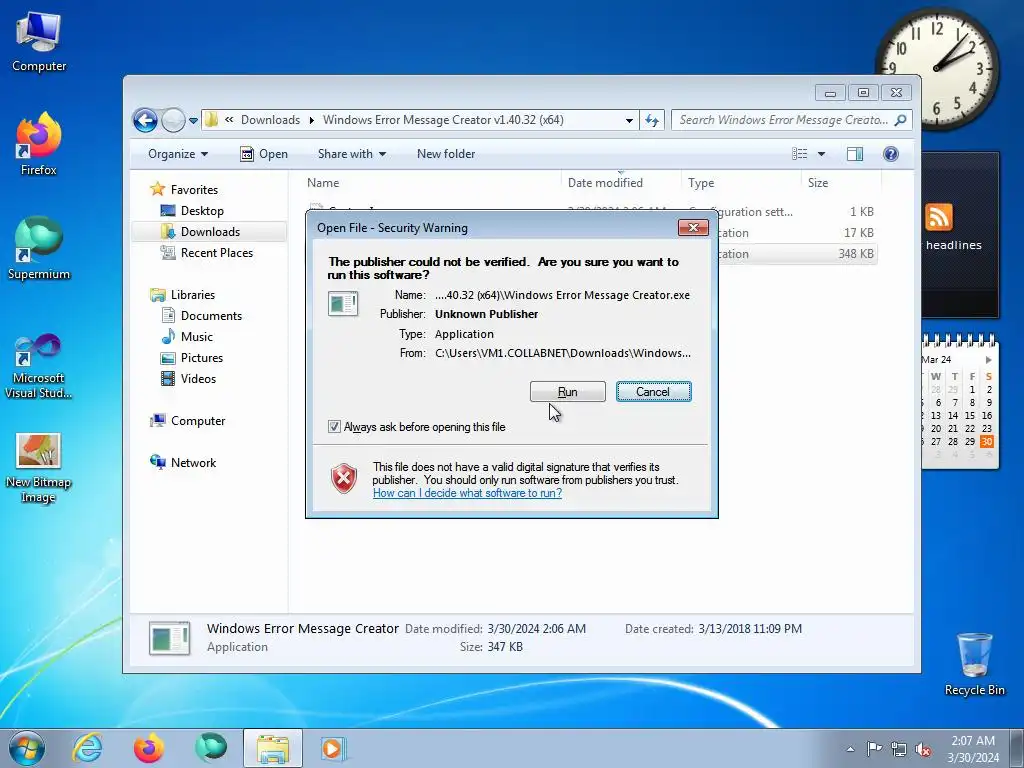Click New folder in the toolbar

446,154
